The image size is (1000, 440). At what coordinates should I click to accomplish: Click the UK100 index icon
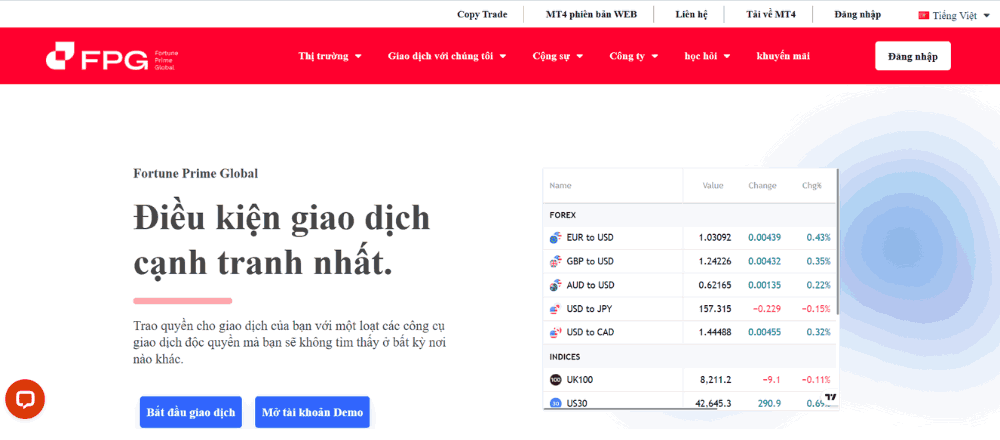pyautogui.click(x=556, y=380)
